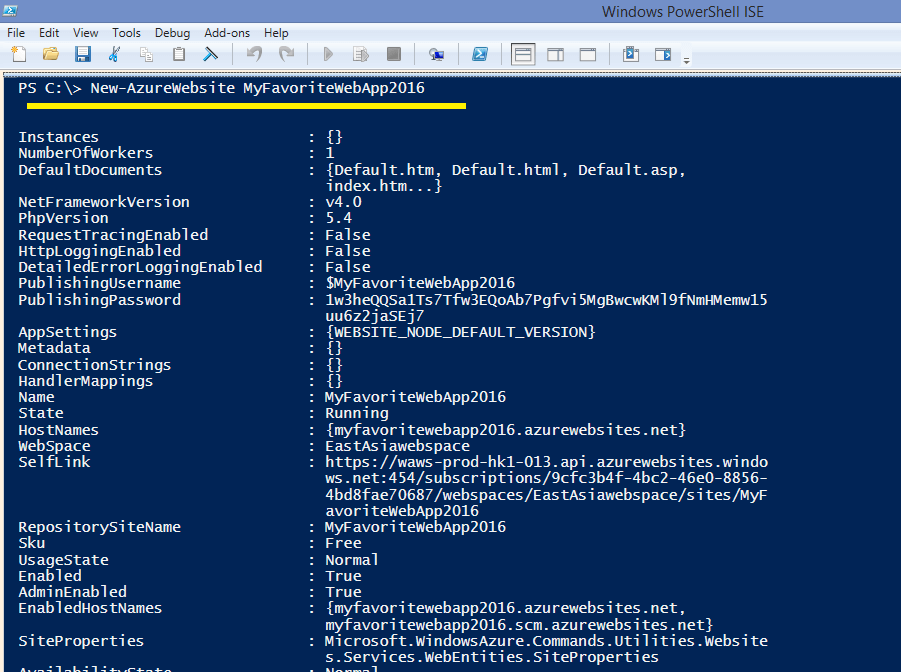Open the Help menu
Viewport: 901px width, 672px height.
tap(276, 33)
